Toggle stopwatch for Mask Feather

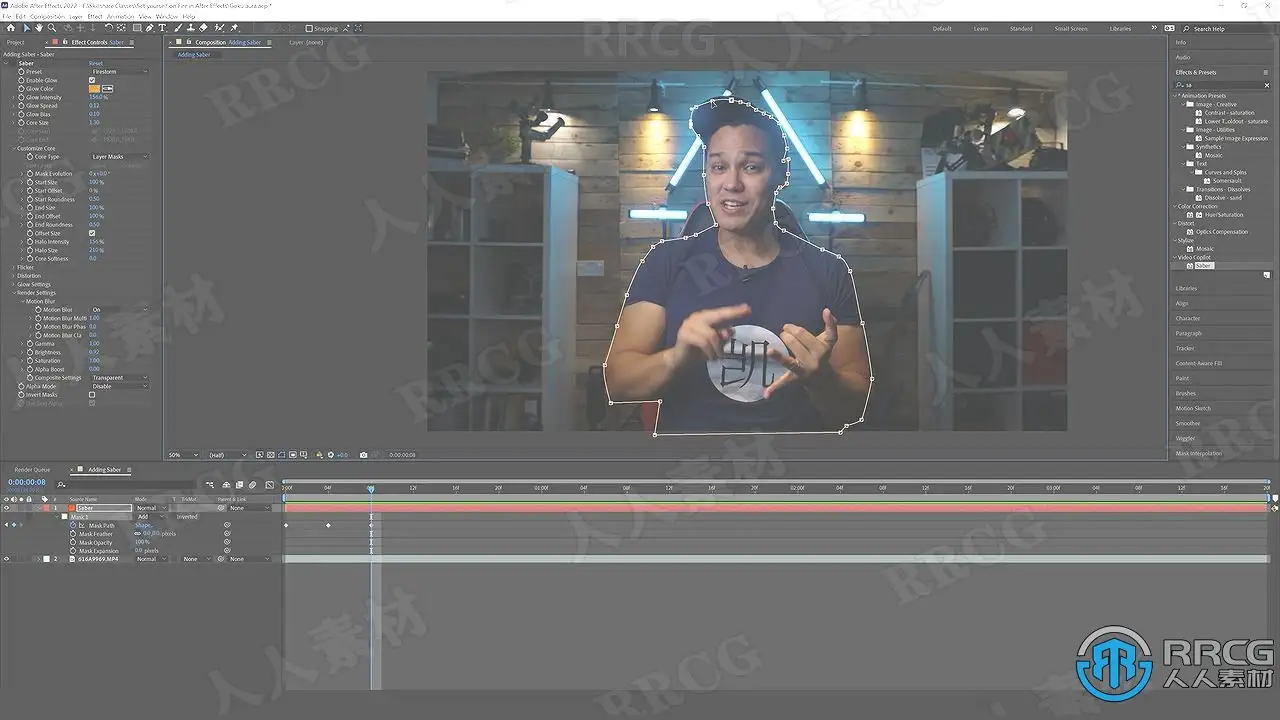(73, 534)
